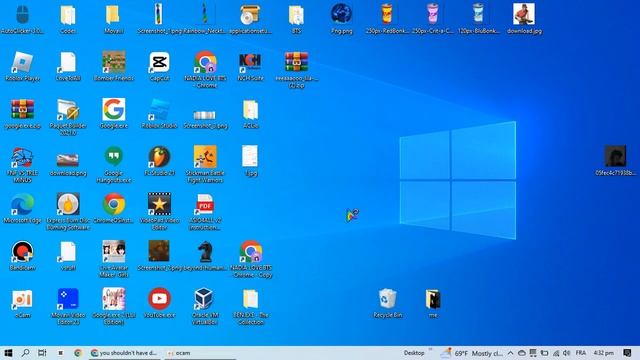
Task: Open Oracle VM VirtualBox shortcut
Action: [x=205, y=307]
